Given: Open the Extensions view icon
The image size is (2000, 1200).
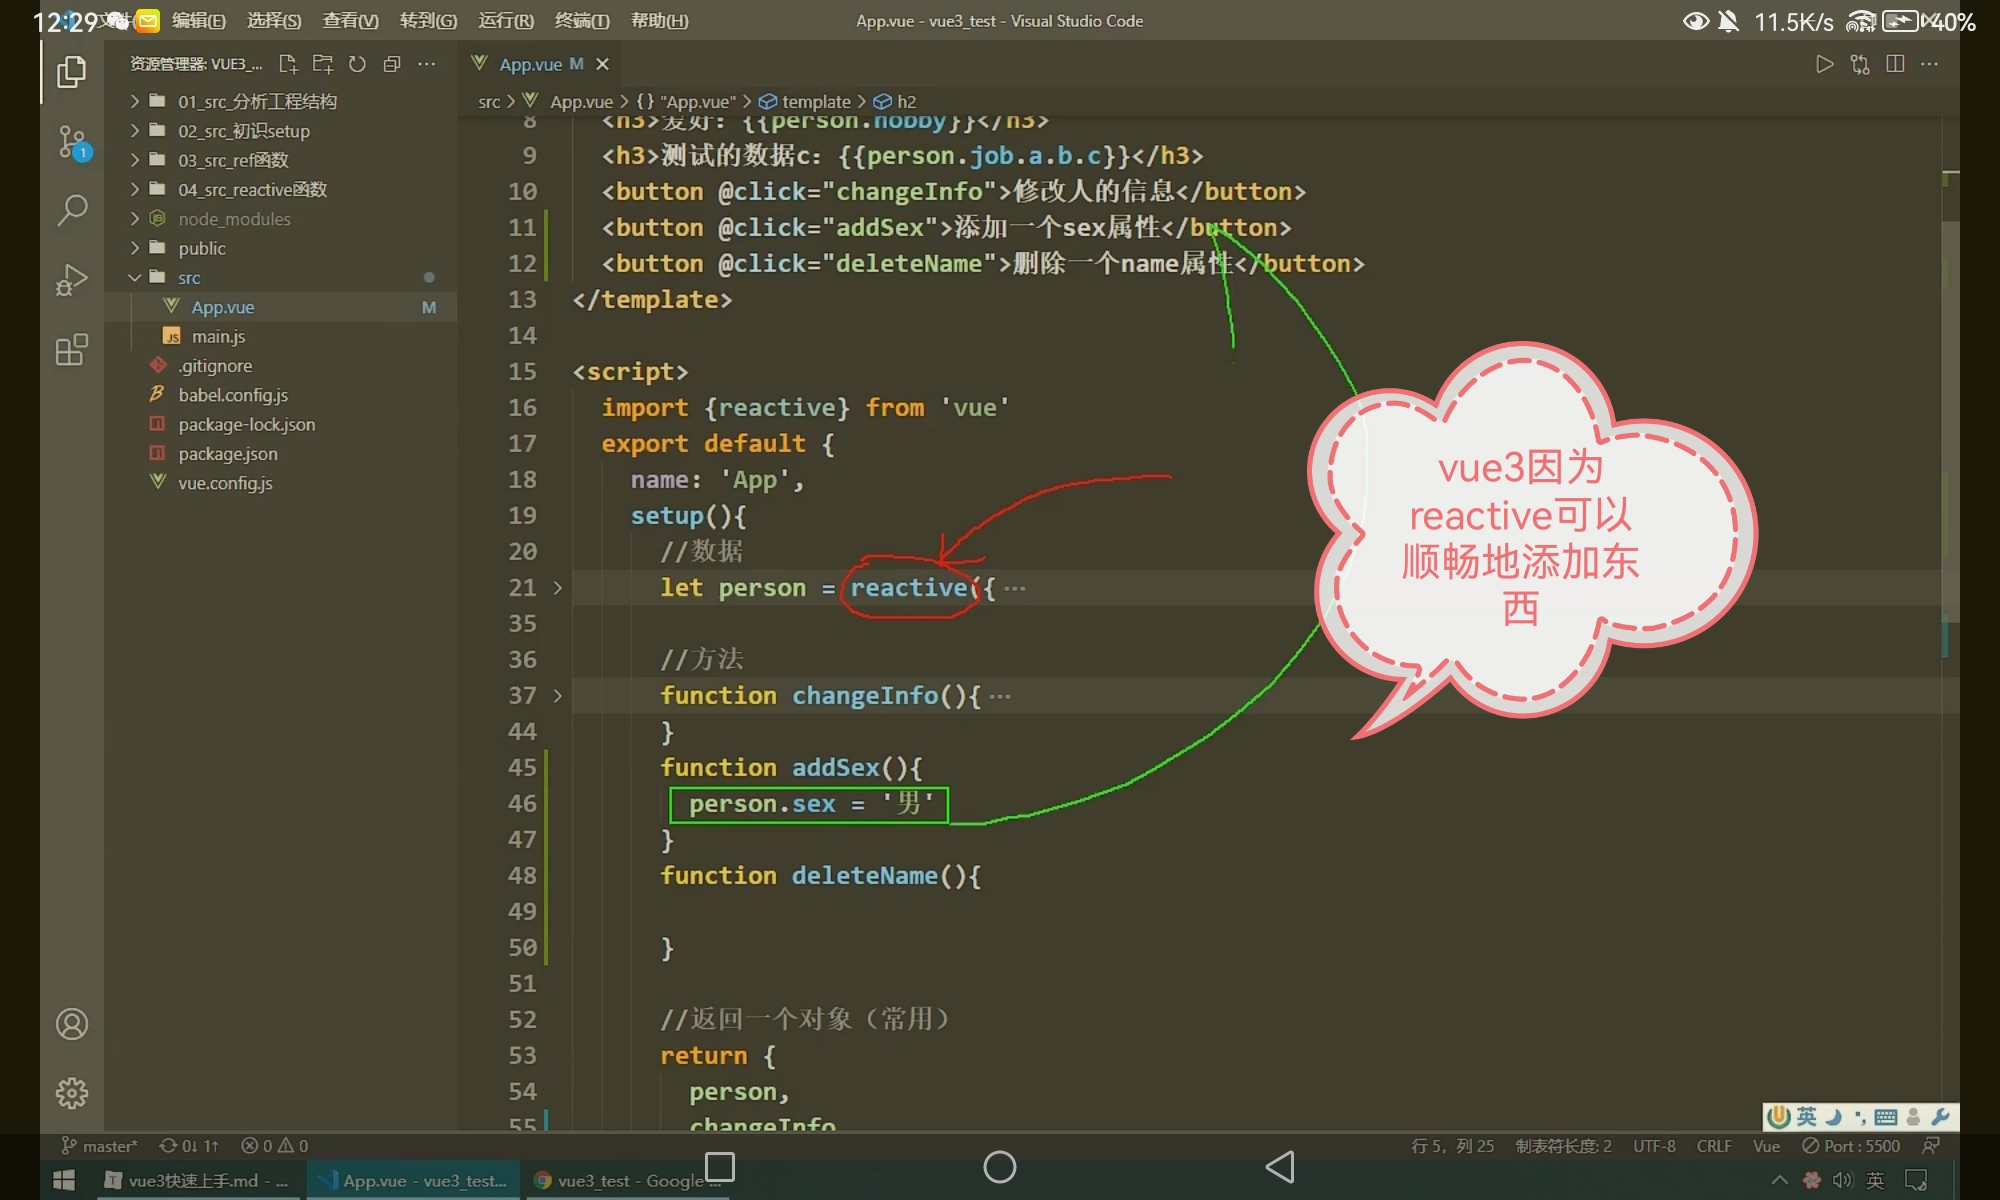Looking at the screenshot, I should tap(71, 350).
